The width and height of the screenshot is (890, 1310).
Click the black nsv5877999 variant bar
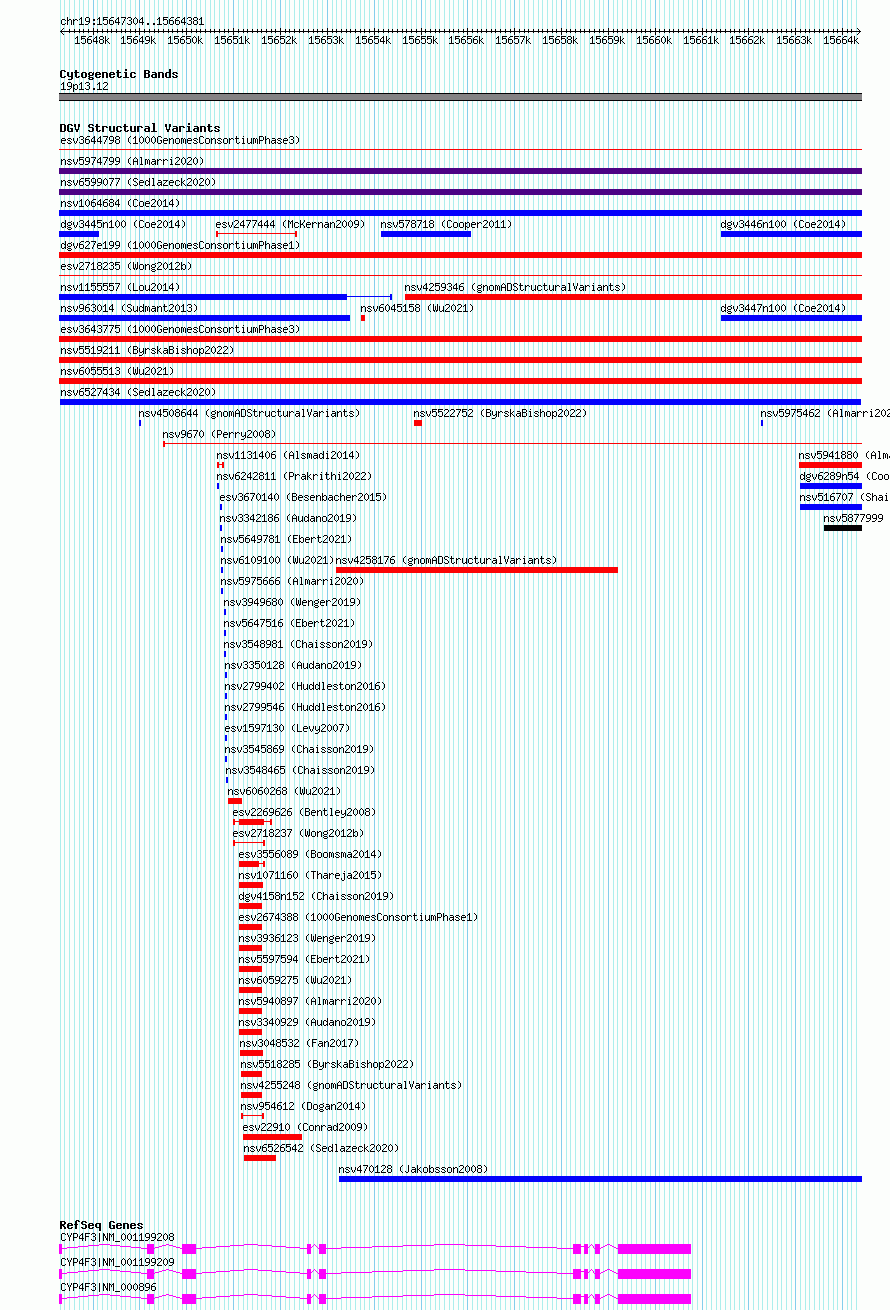[842, 528]
